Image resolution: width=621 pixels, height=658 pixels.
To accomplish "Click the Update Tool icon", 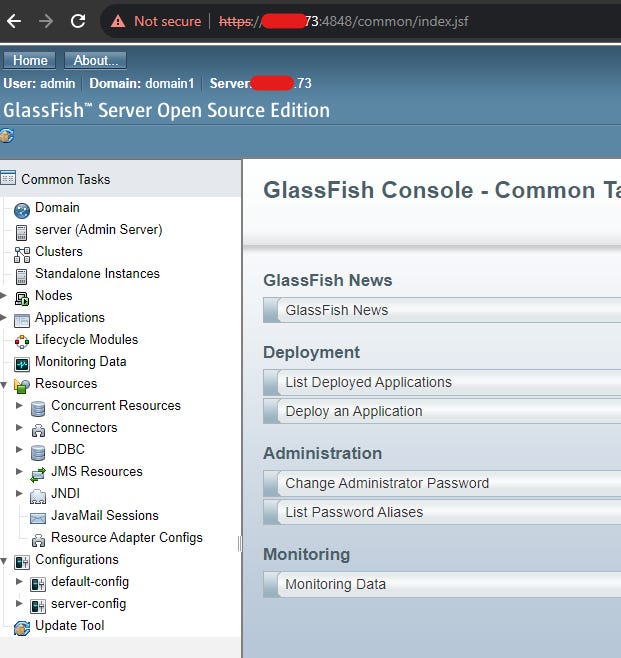I will point(22,628).
